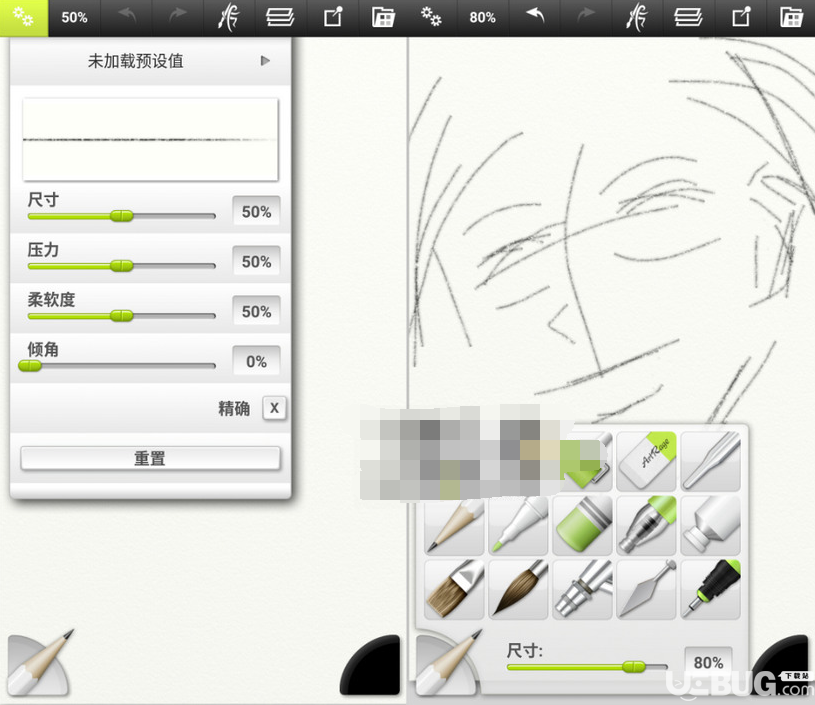
Task: Toggle the 精确 precise checkbox
Action: click(x=274, y=408)
